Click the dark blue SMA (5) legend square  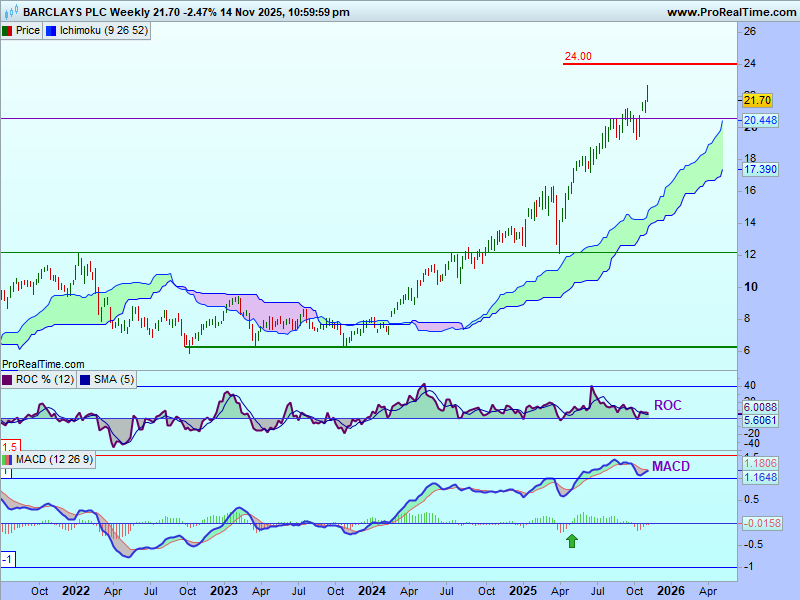[x=84, y=380]
